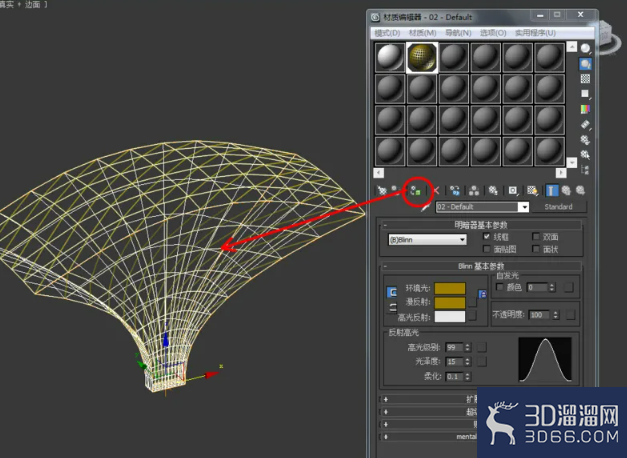Open the Material ID Channel flyout
This screenshot has width=627, height=458.
coord(513,191)
